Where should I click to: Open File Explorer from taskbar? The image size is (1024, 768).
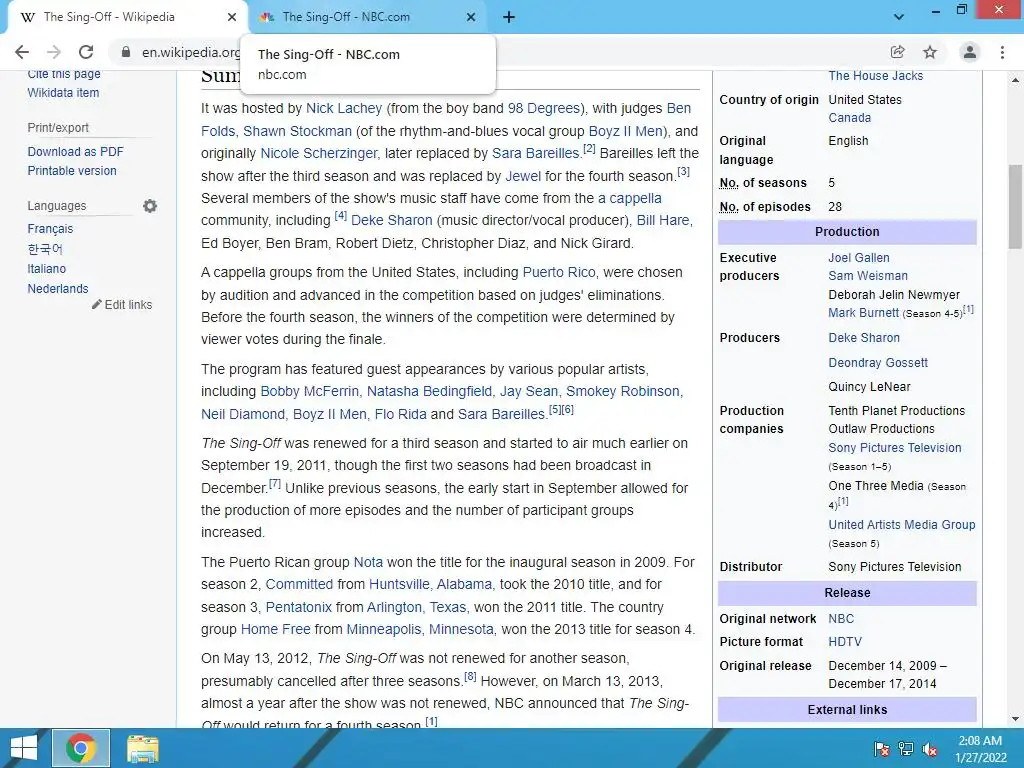[x=142, y=748]
